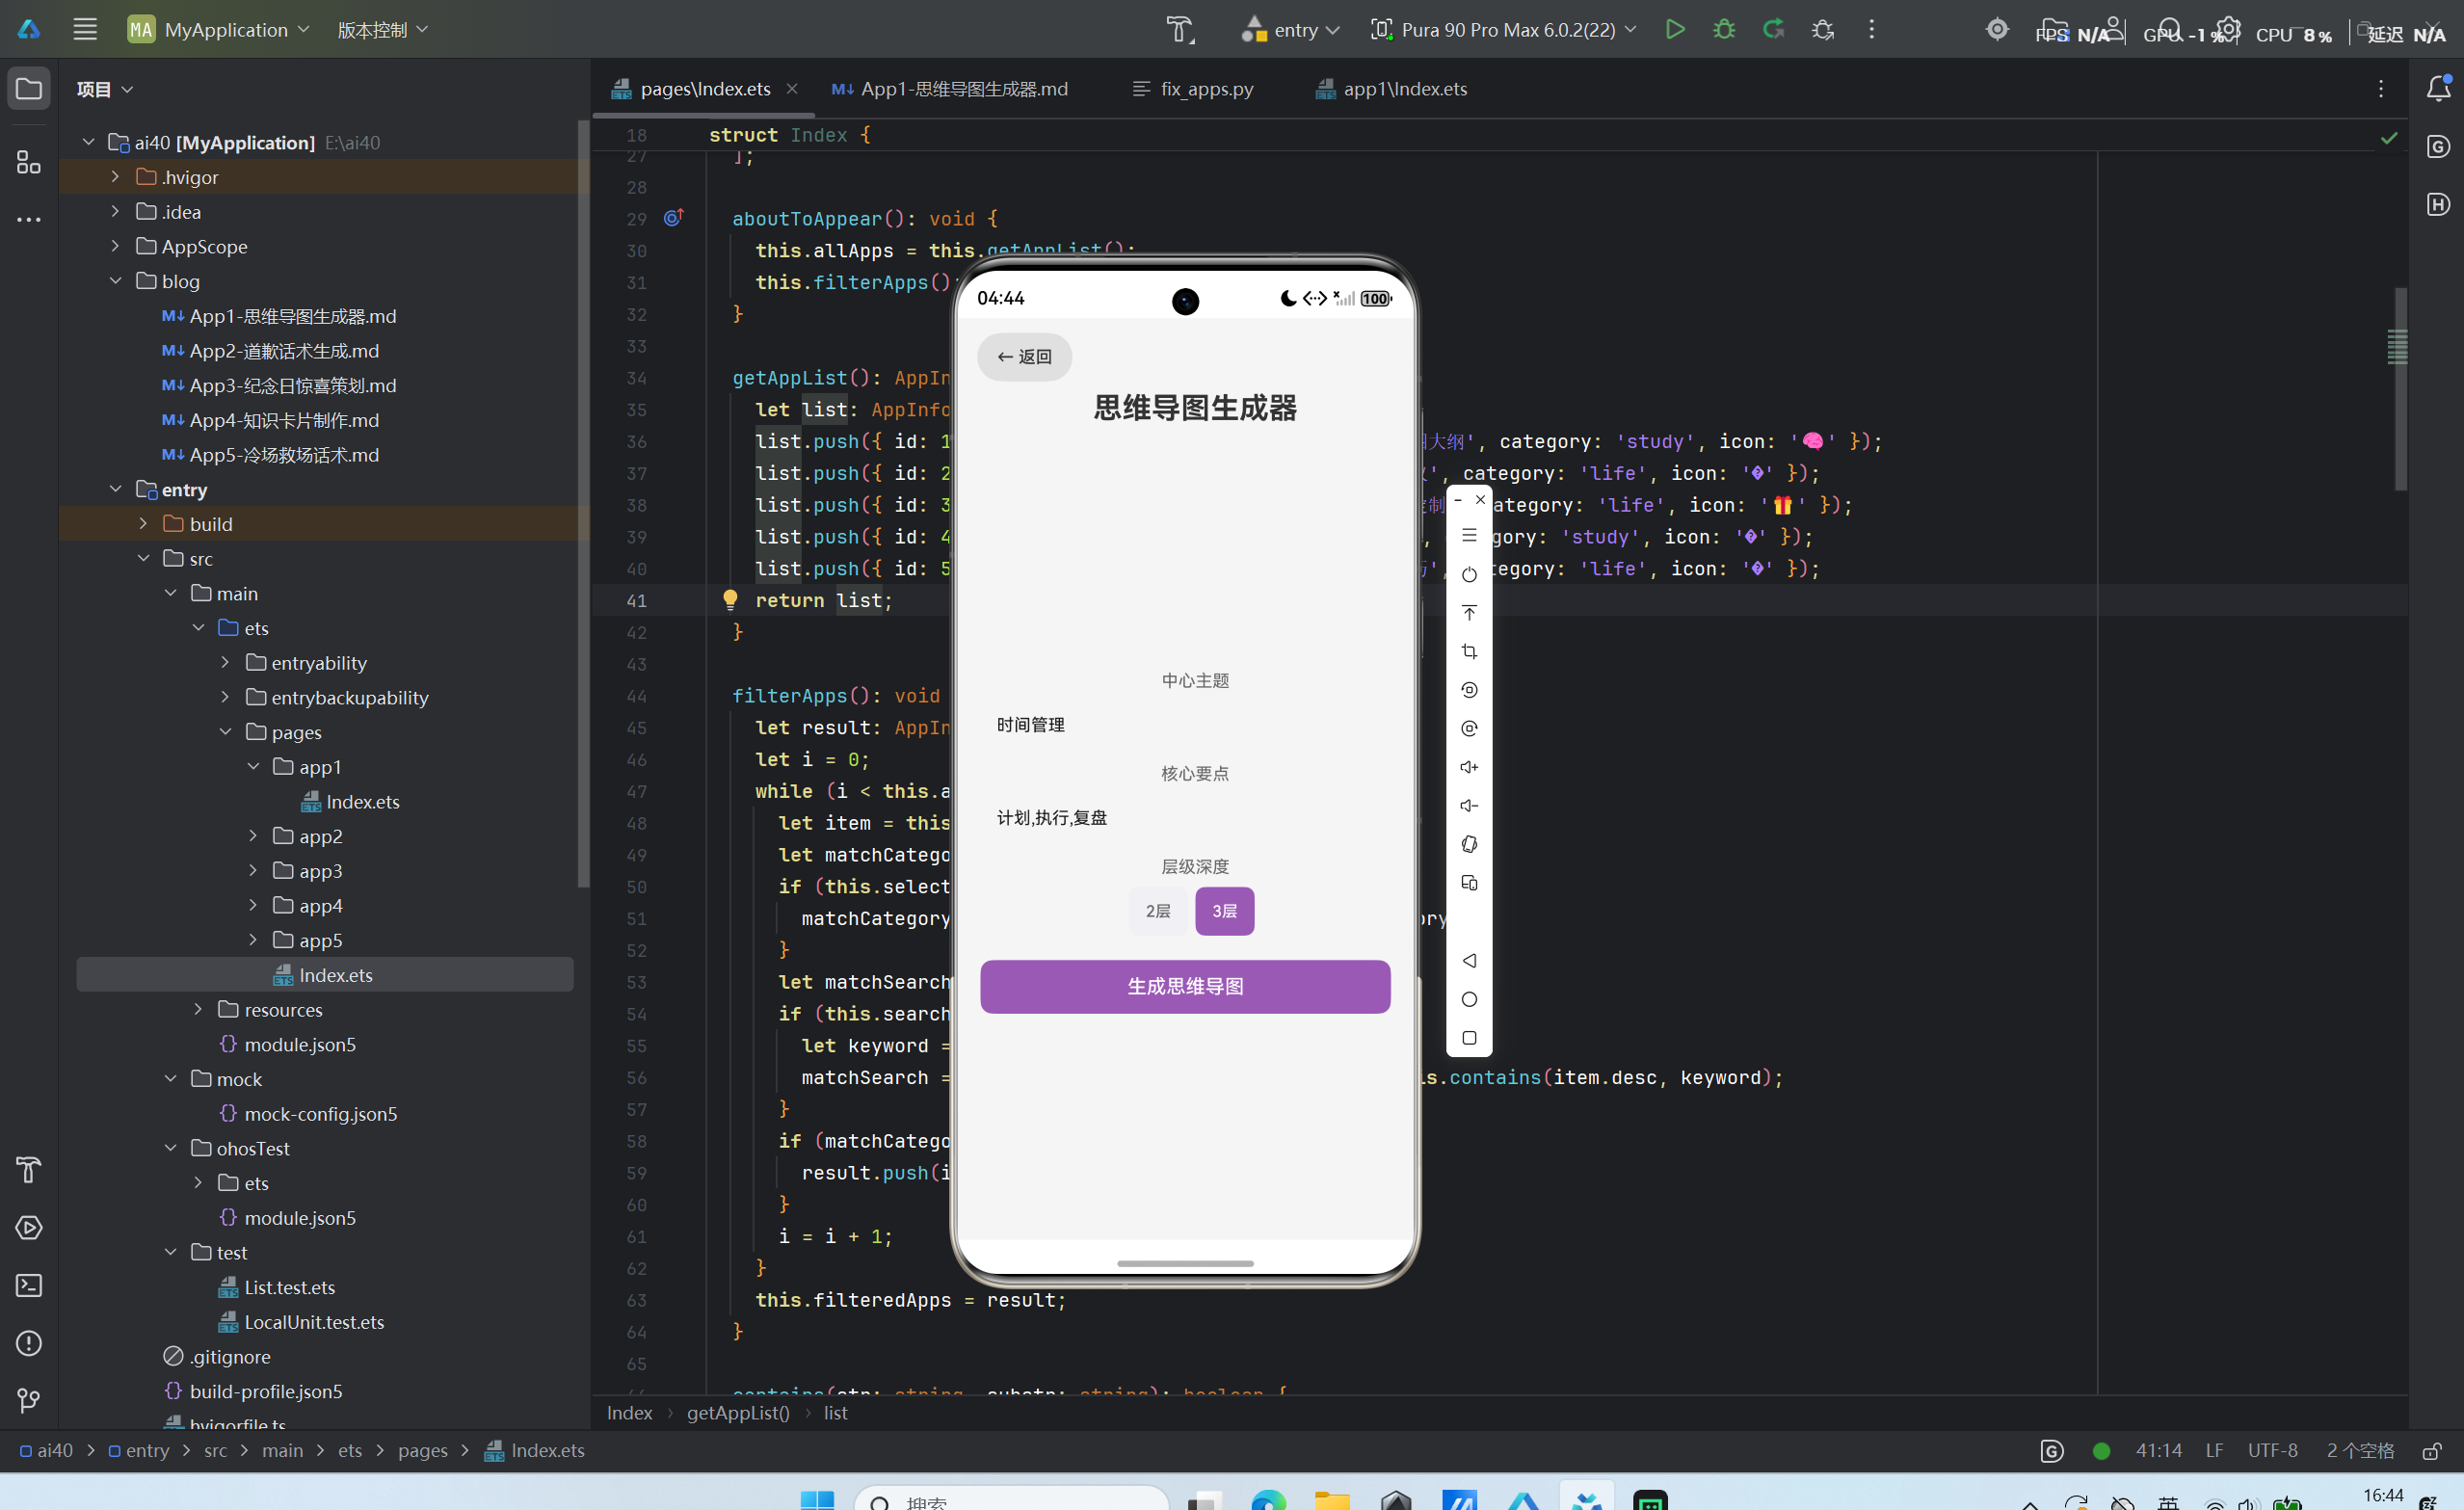This screenshot has width=2464, height=1510.
Task: Tap emulator Back triangle navigation icon
Action: 1469,961
